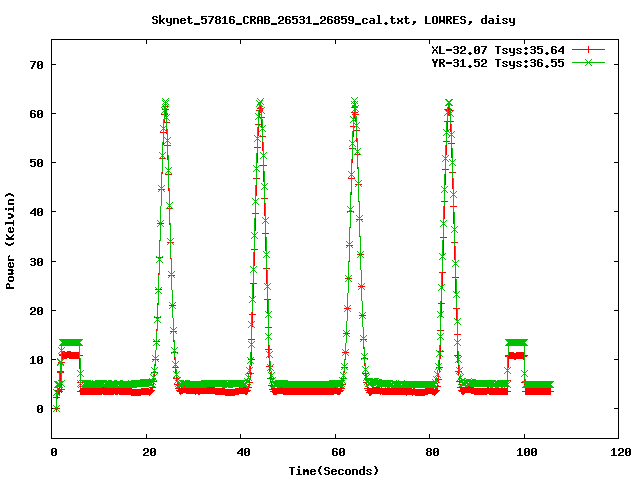Click the x-axis tick label 60
This screenshot has height=480, width=640.
pos(338,452)
